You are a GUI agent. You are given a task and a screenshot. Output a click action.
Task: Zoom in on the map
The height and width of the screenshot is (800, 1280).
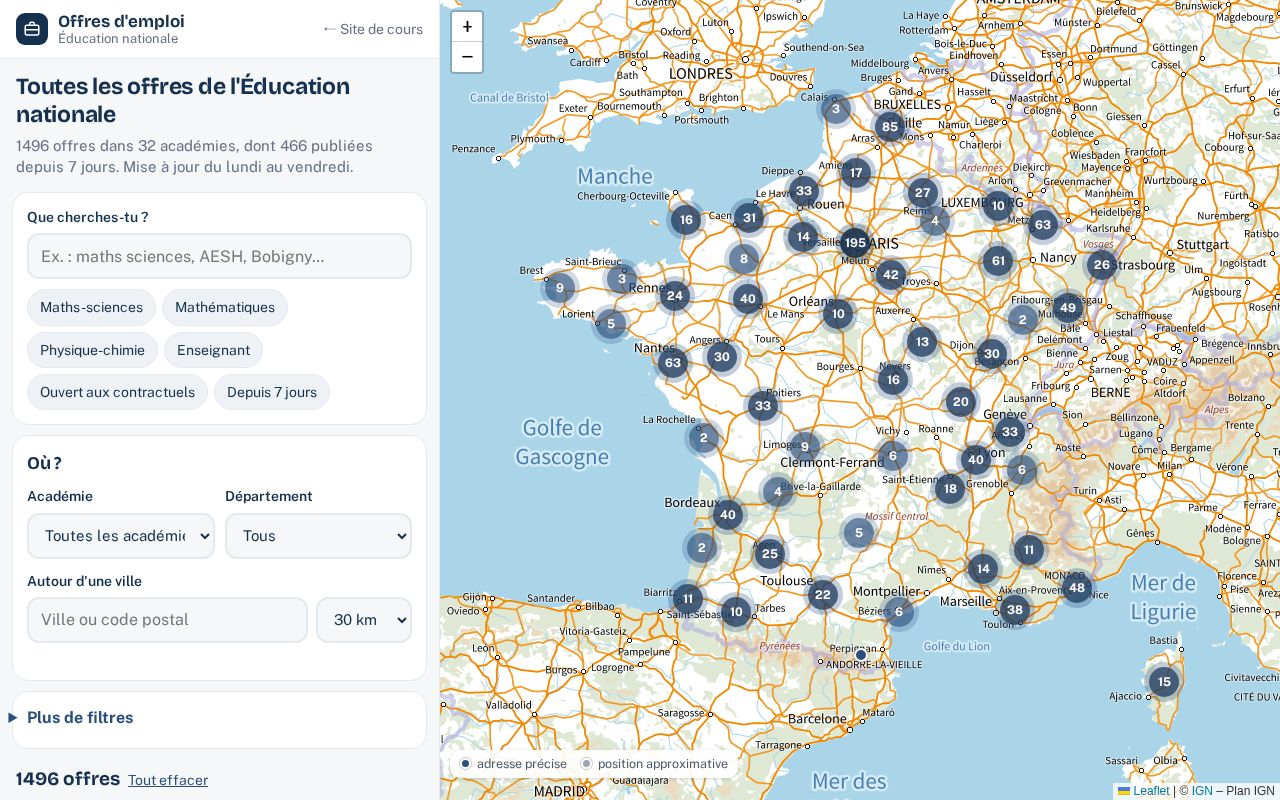(x=467, y=27)
